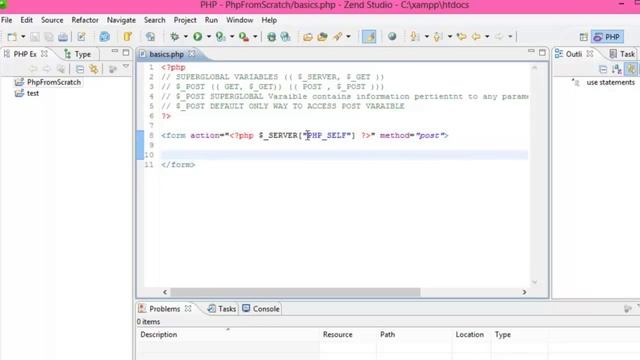This screenshot has height=360, width=640.
Task: Click the open folder toolbar icon
Action: (x=308, y=37)
